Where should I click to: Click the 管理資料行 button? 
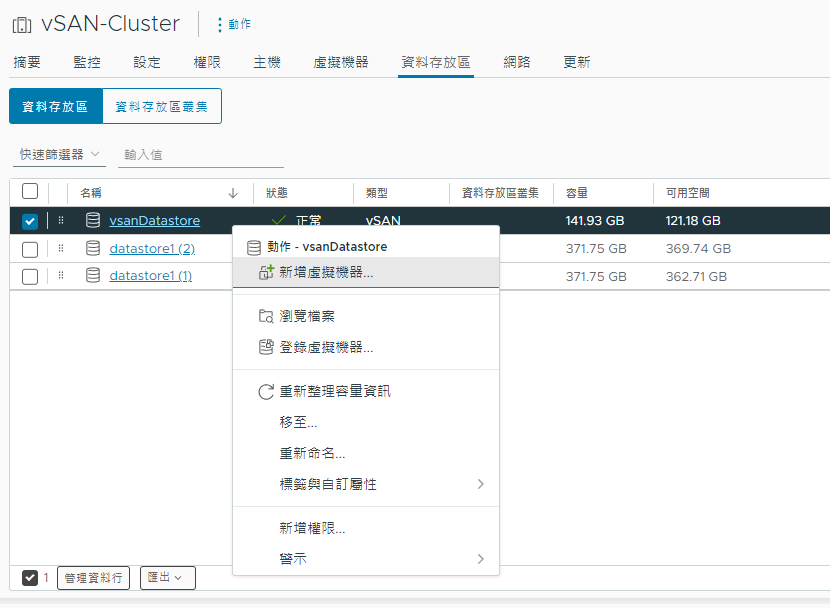[x=93, y=577]
